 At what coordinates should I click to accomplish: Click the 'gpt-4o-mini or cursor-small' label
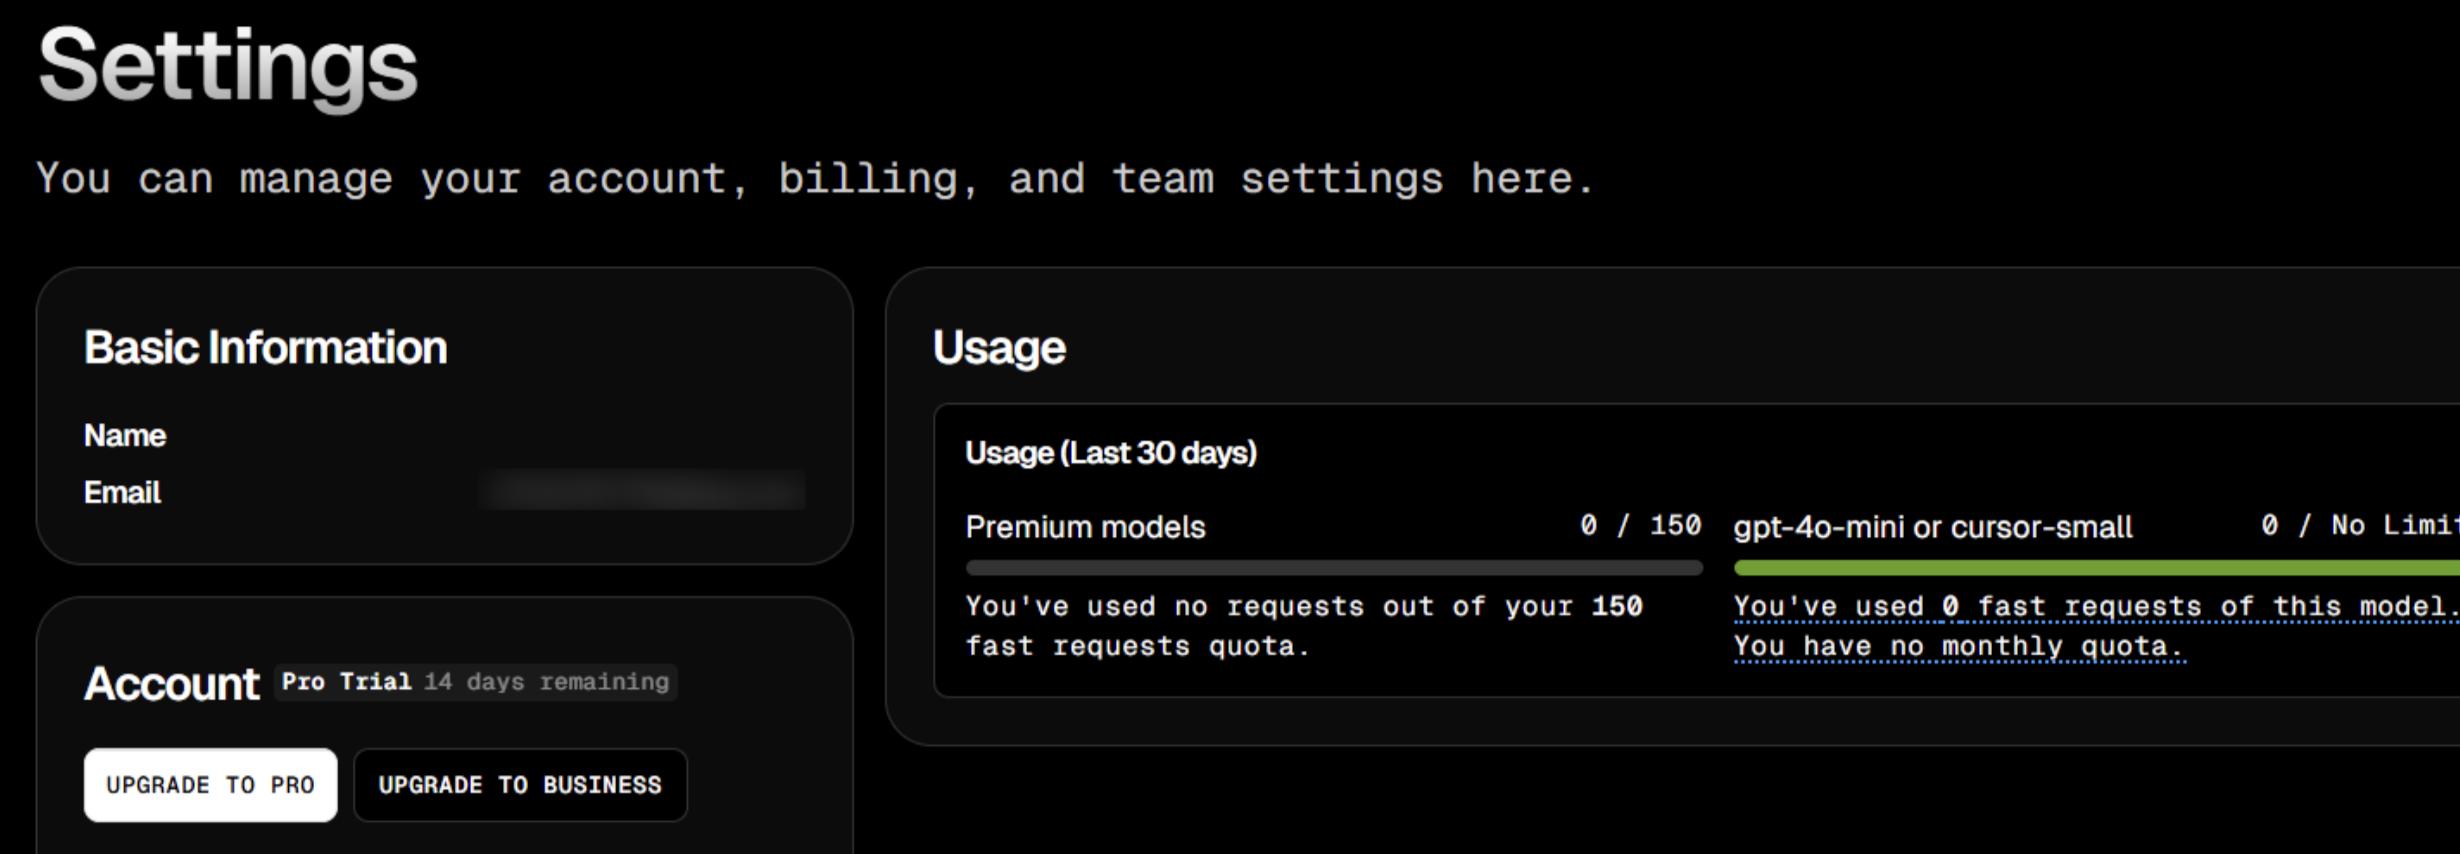[1932, 527]
